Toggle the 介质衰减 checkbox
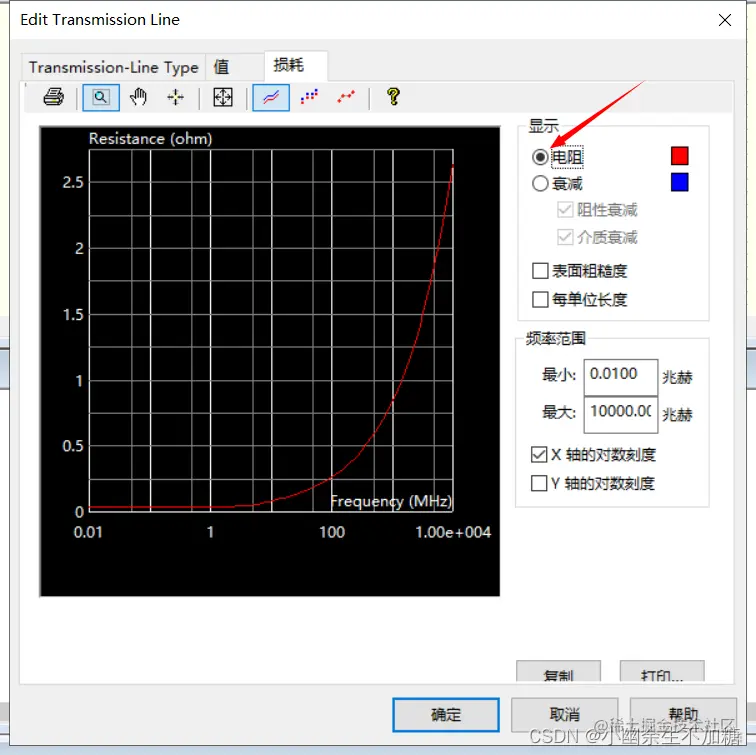 [x=565, y=237]
